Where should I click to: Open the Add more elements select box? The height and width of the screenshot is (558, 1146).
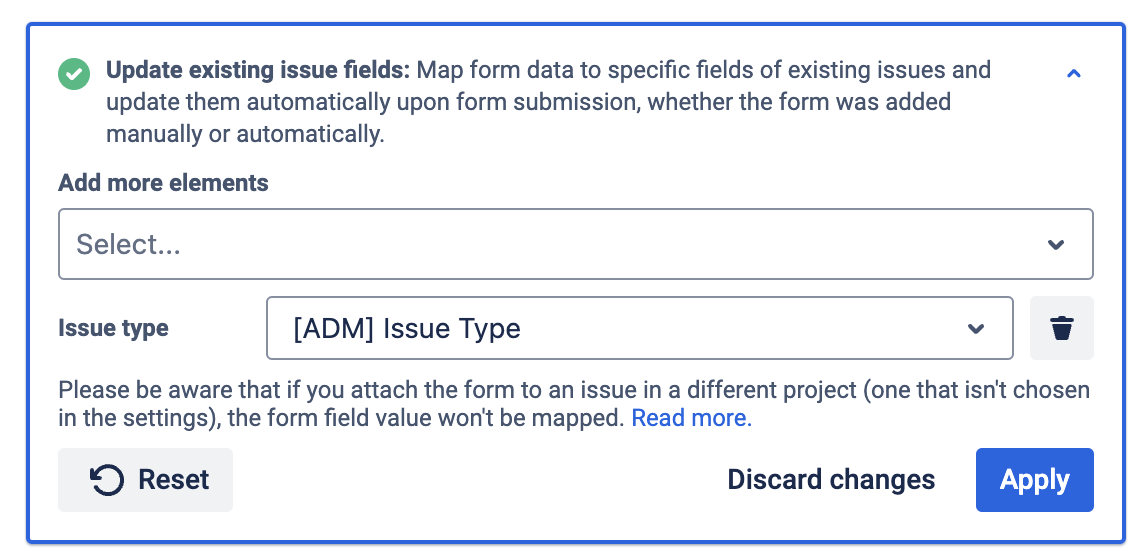(575, 244)
